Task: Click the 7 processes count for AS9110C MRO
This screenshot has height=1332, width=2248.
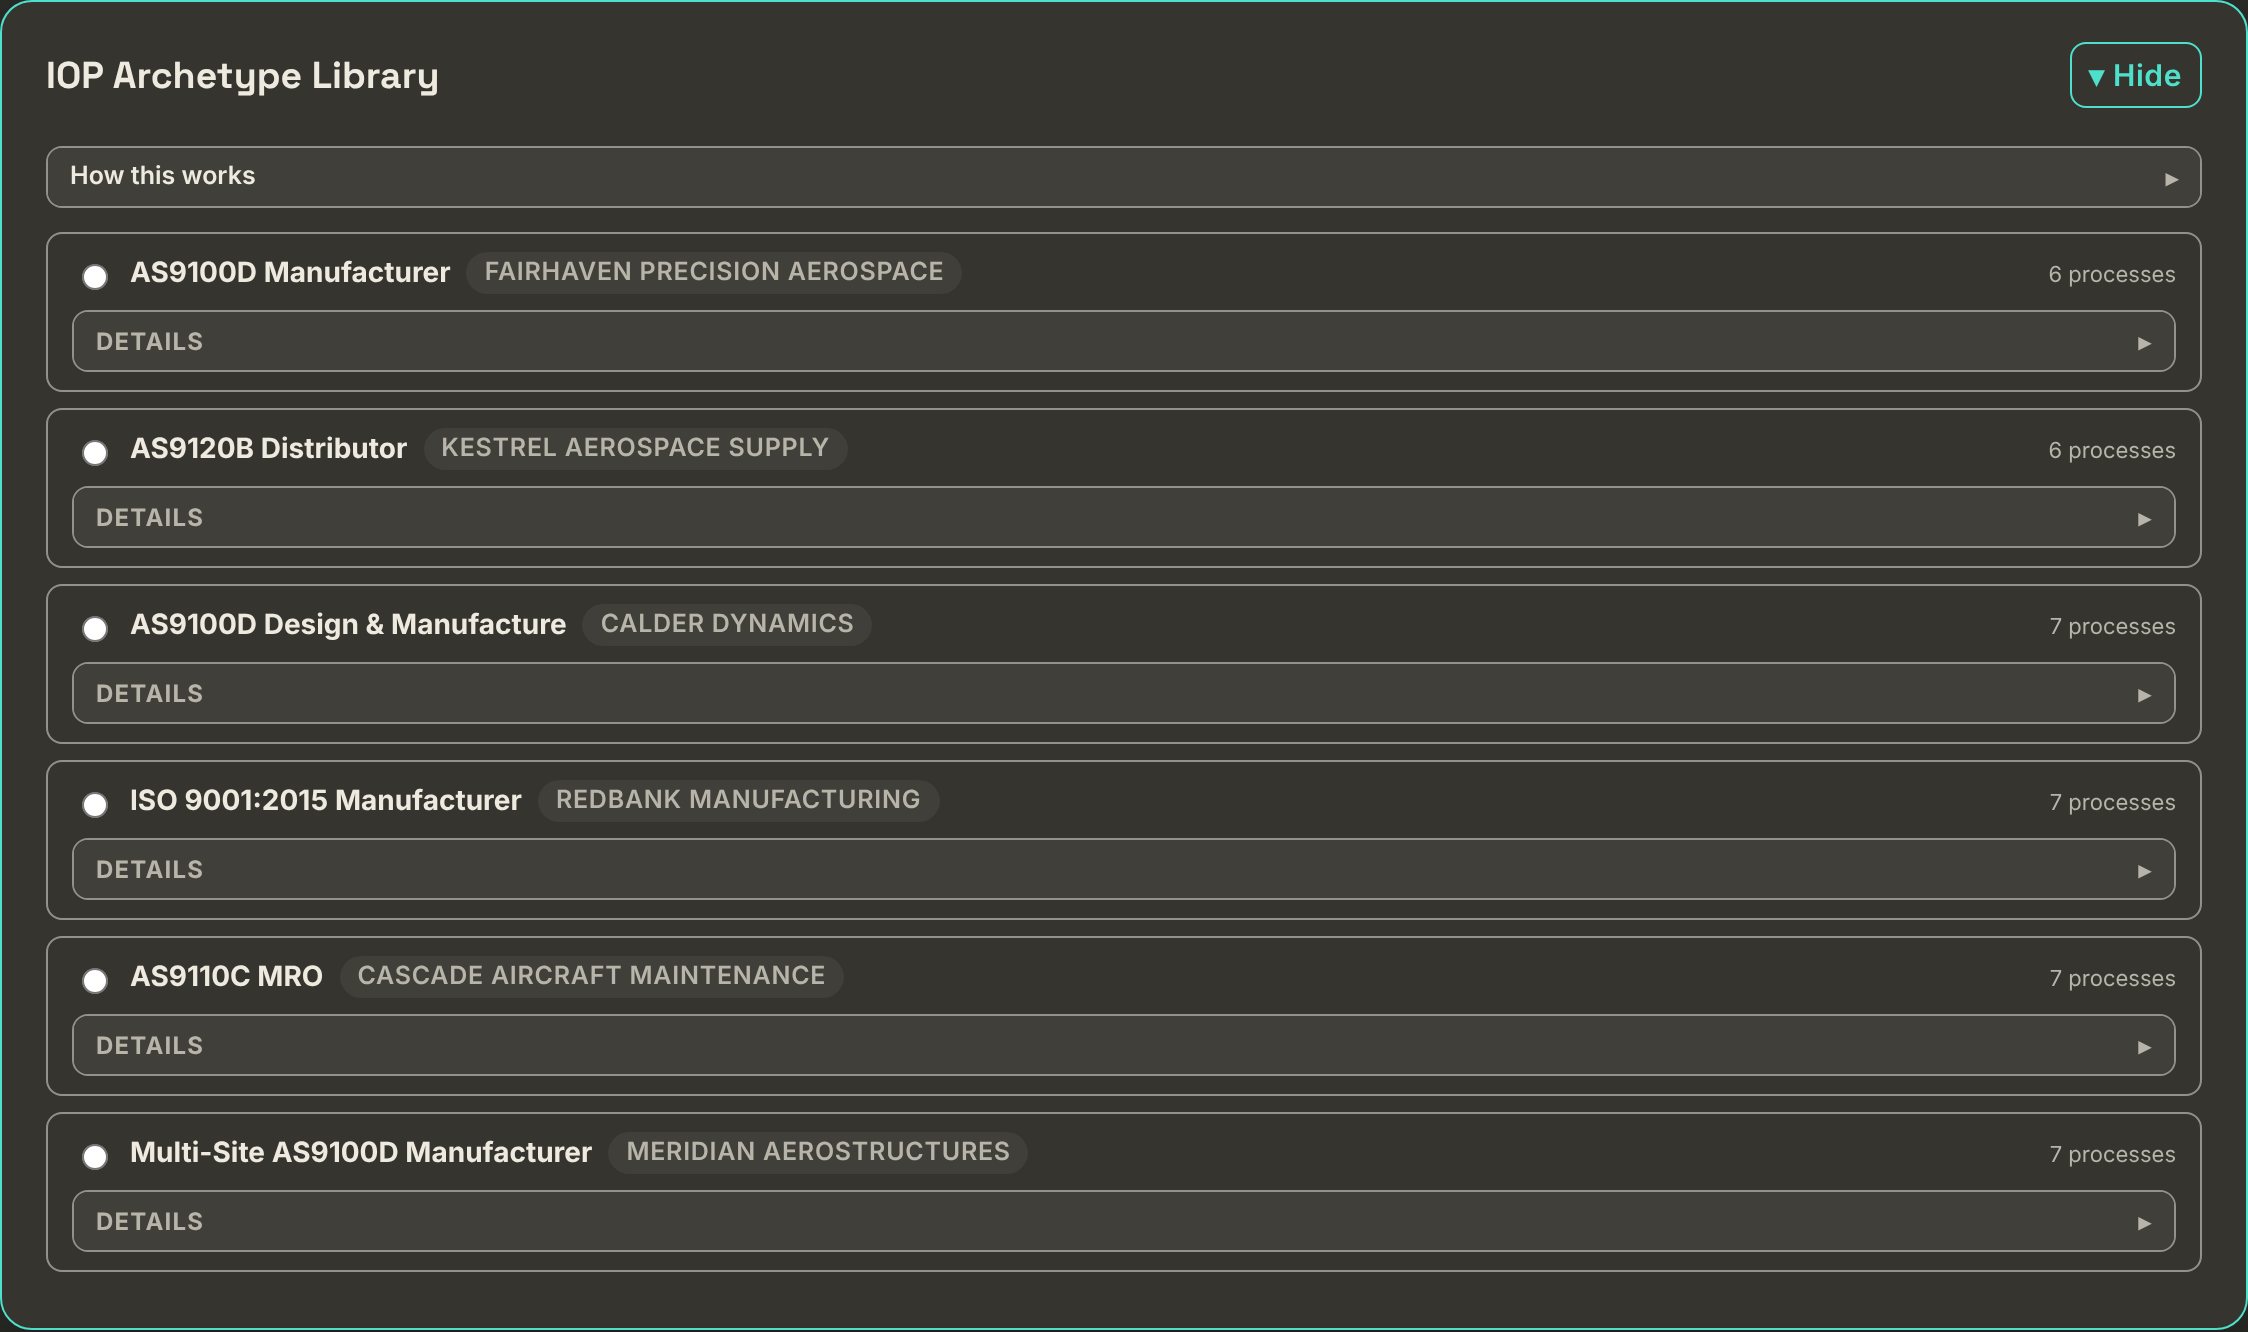Action: coord(2112,978)
